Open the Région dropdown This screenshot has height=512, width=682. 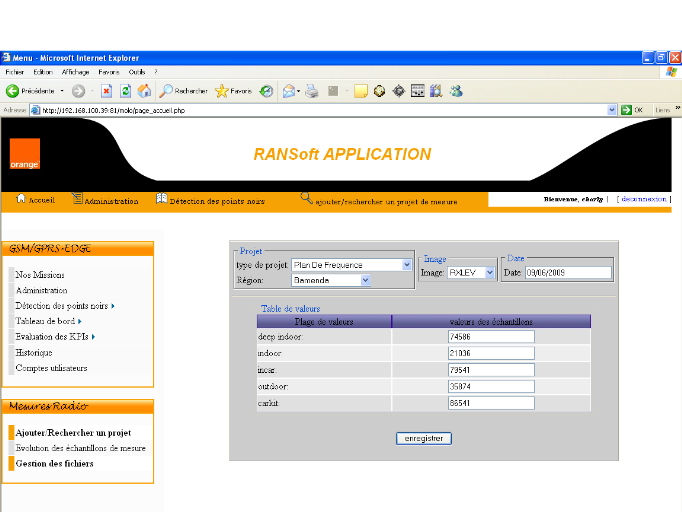365,281
